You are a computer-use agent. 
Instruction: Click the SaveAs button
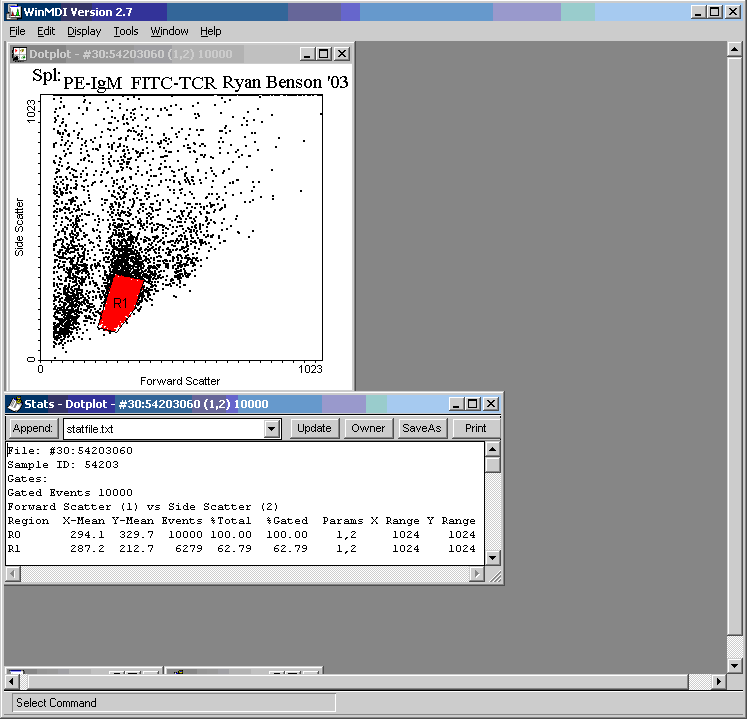pos(421,428)
